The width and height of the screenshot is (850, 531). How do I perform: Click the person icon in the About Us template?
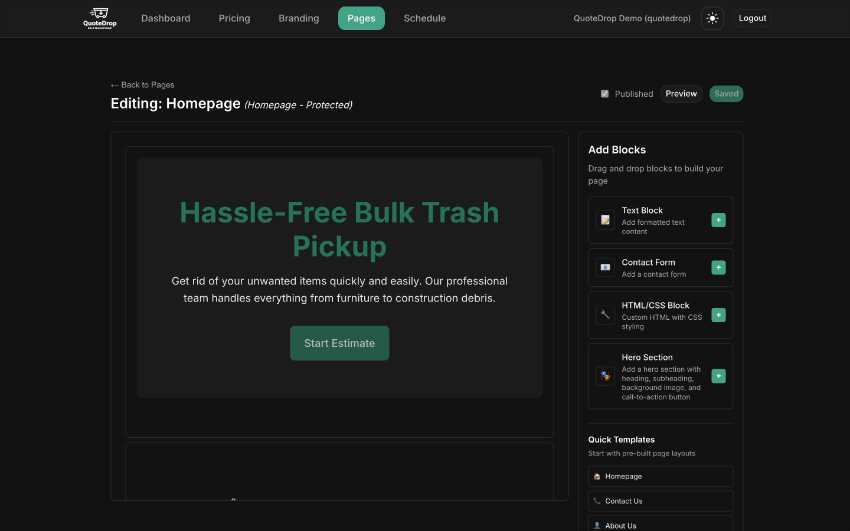pyautogui.click(x=597, y=526)
